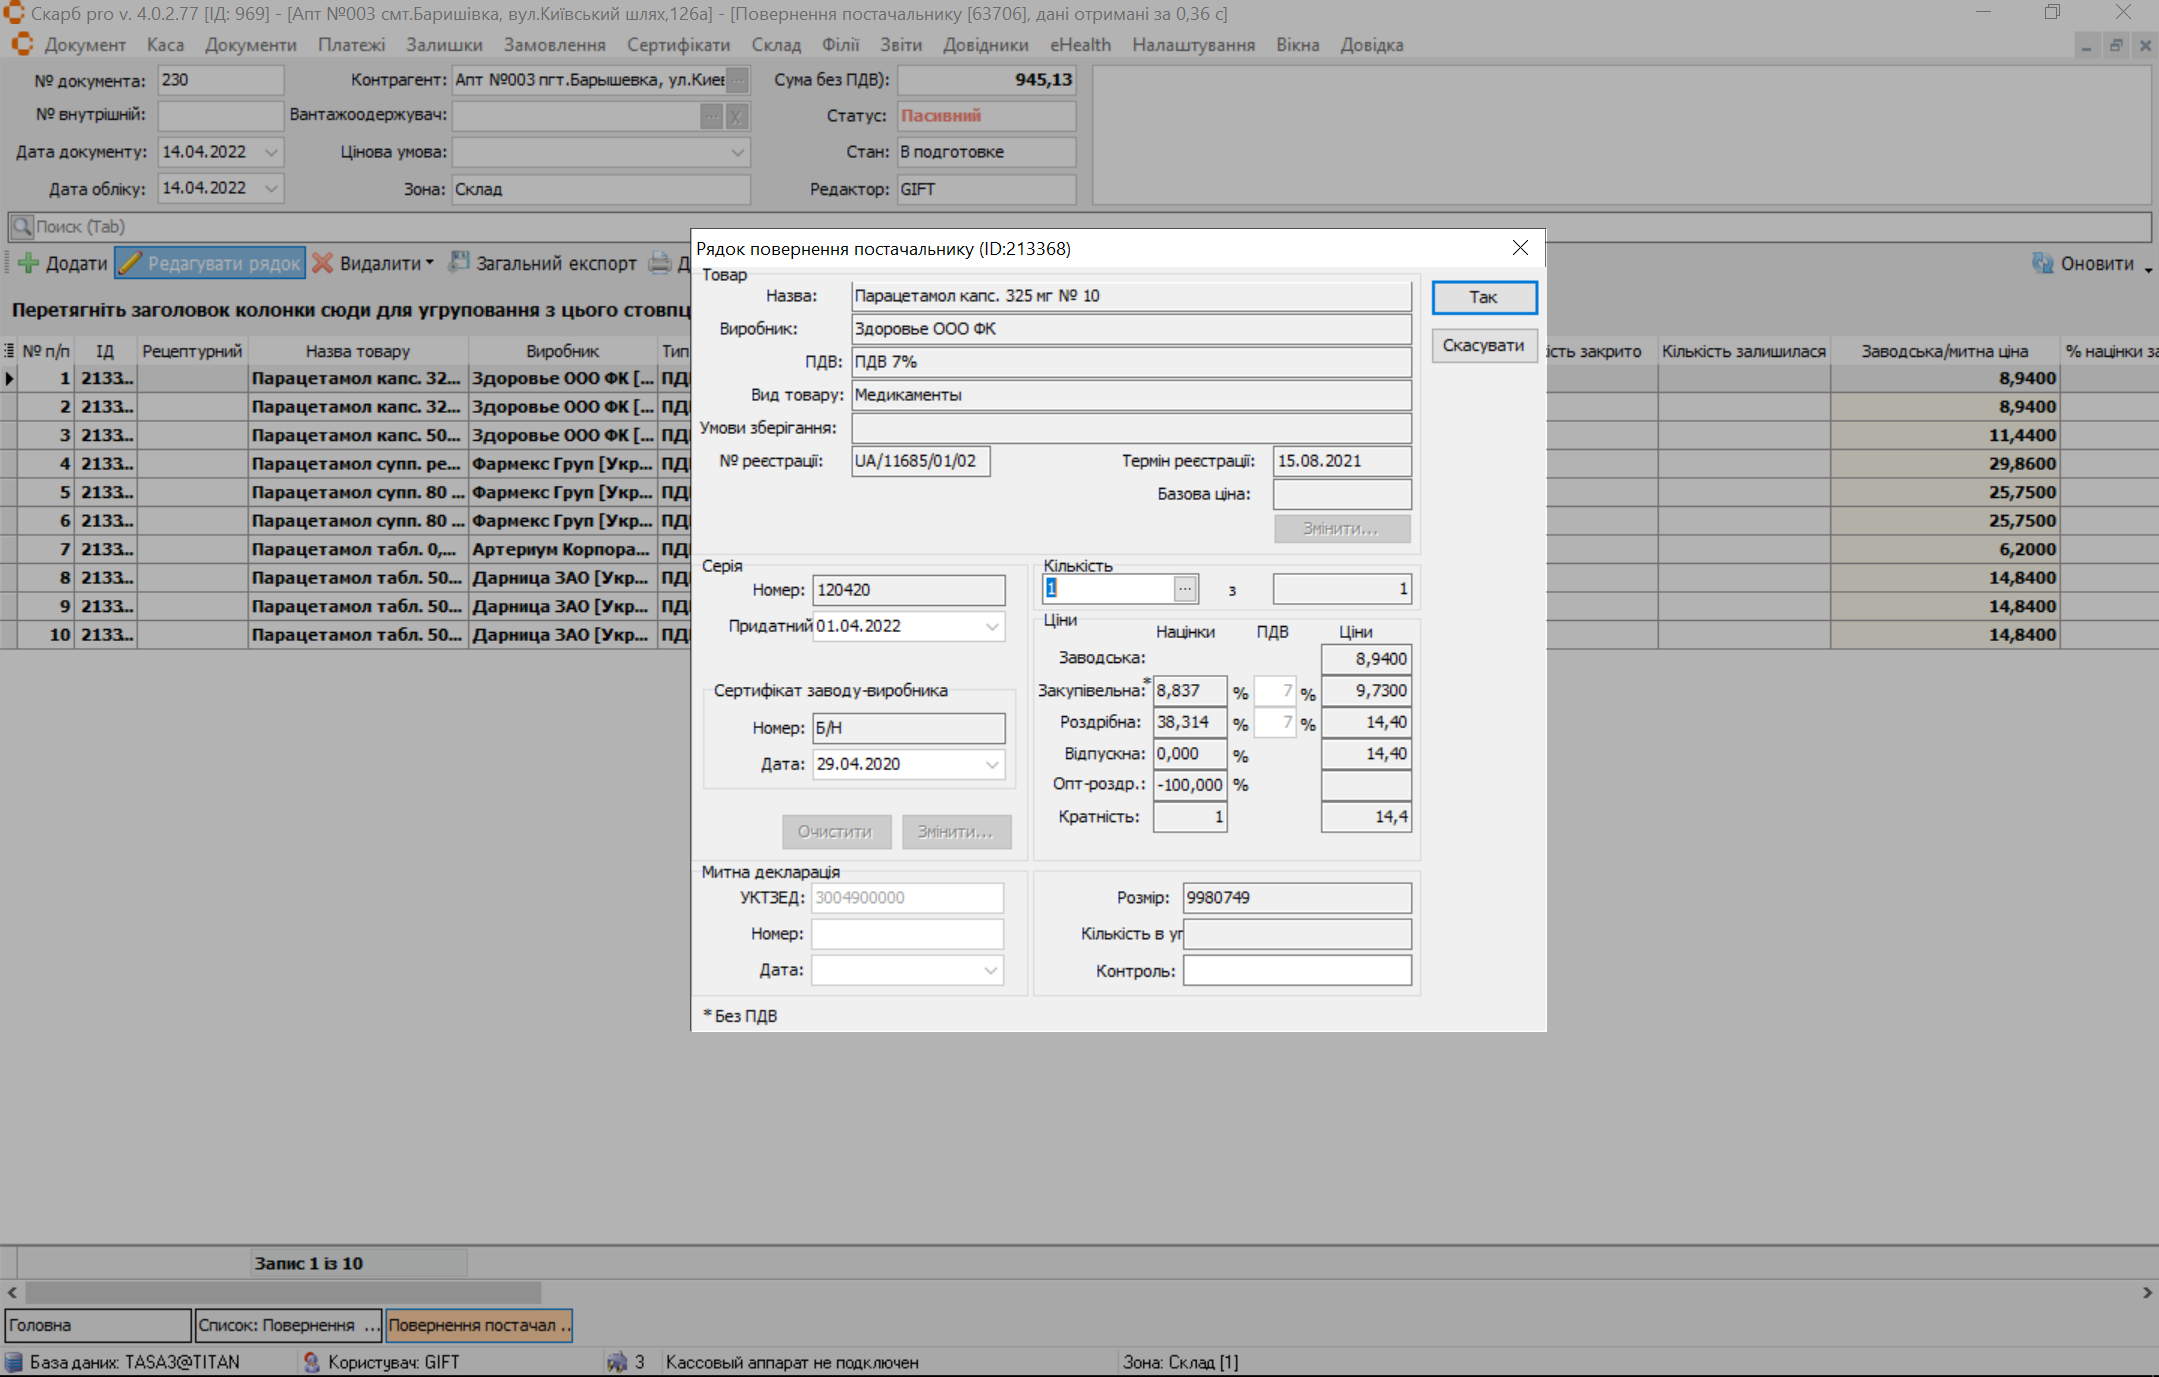Click the Загальний експорт toolbar icon
2159x1377 pixels.
459,263
